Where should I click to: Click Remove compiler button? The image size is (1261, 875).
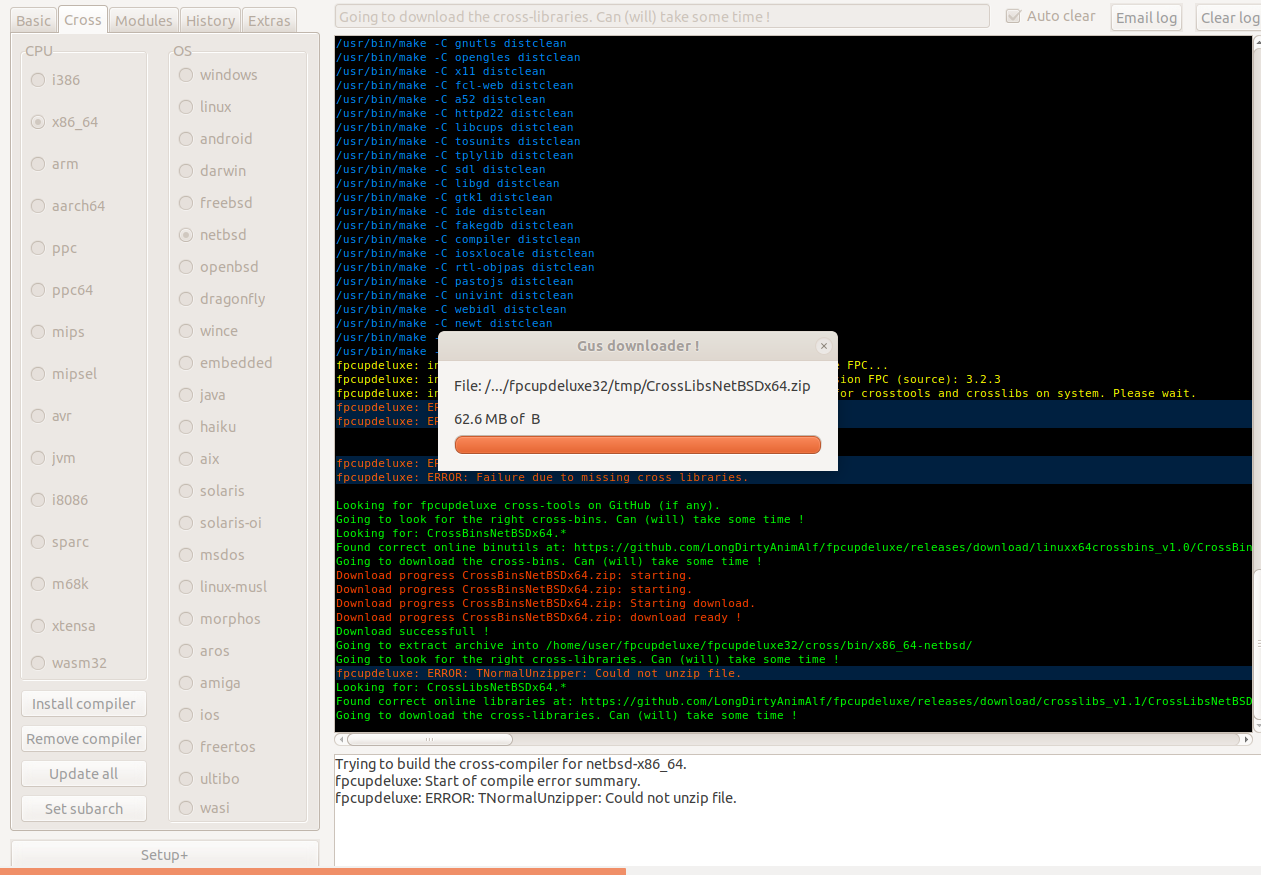click(x=84, y=739)
